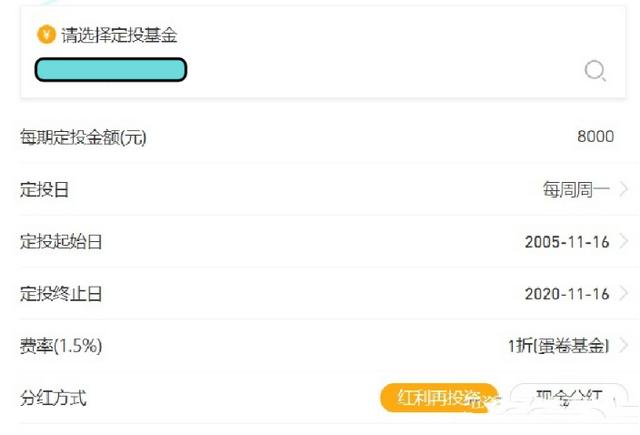Open the 定投终止日 chevron arrow

point(623,293)
